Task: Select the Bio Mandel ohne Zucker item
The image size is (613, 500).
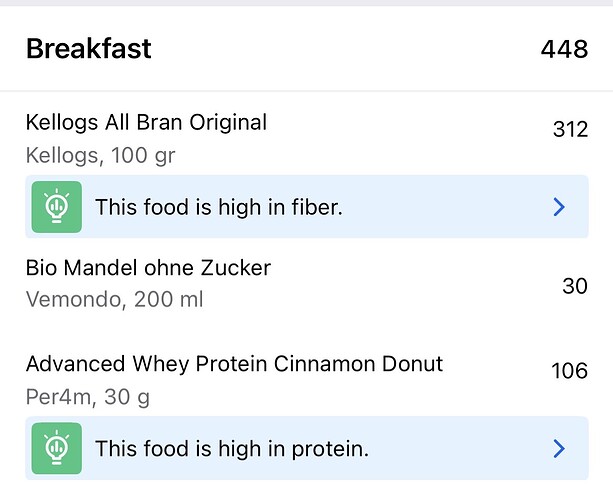Action: tap(148, 268)
